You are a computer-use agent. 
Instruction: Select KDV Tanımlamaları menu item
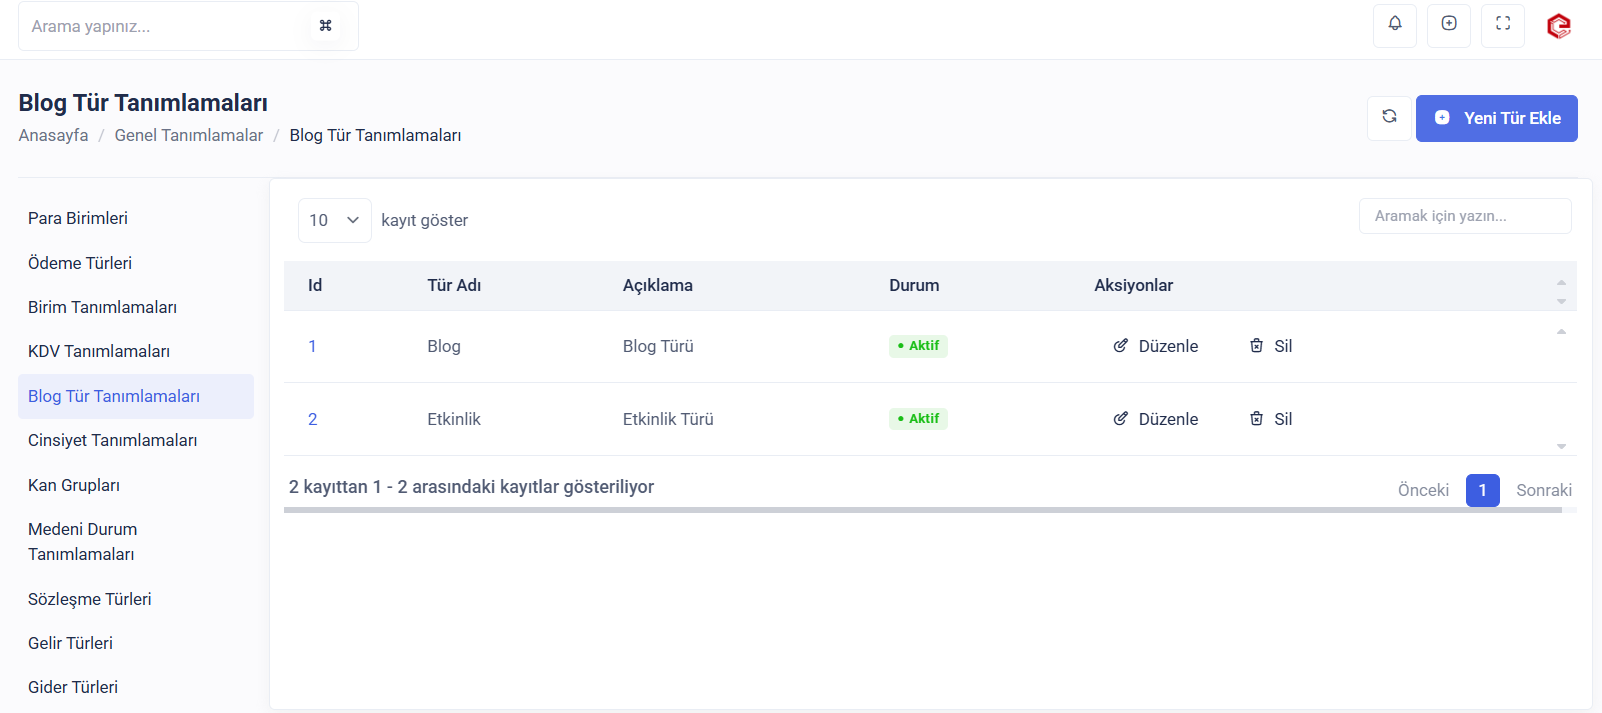(99, 351)
